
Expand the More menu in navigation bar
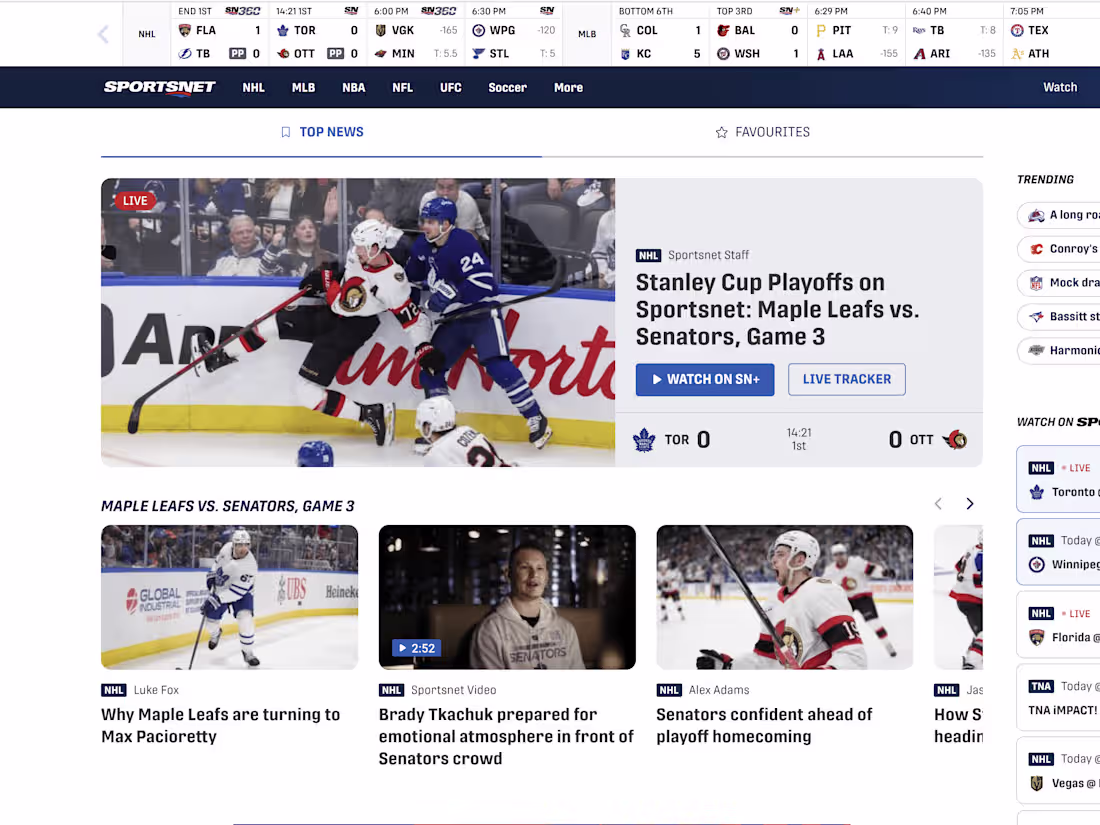568,88
